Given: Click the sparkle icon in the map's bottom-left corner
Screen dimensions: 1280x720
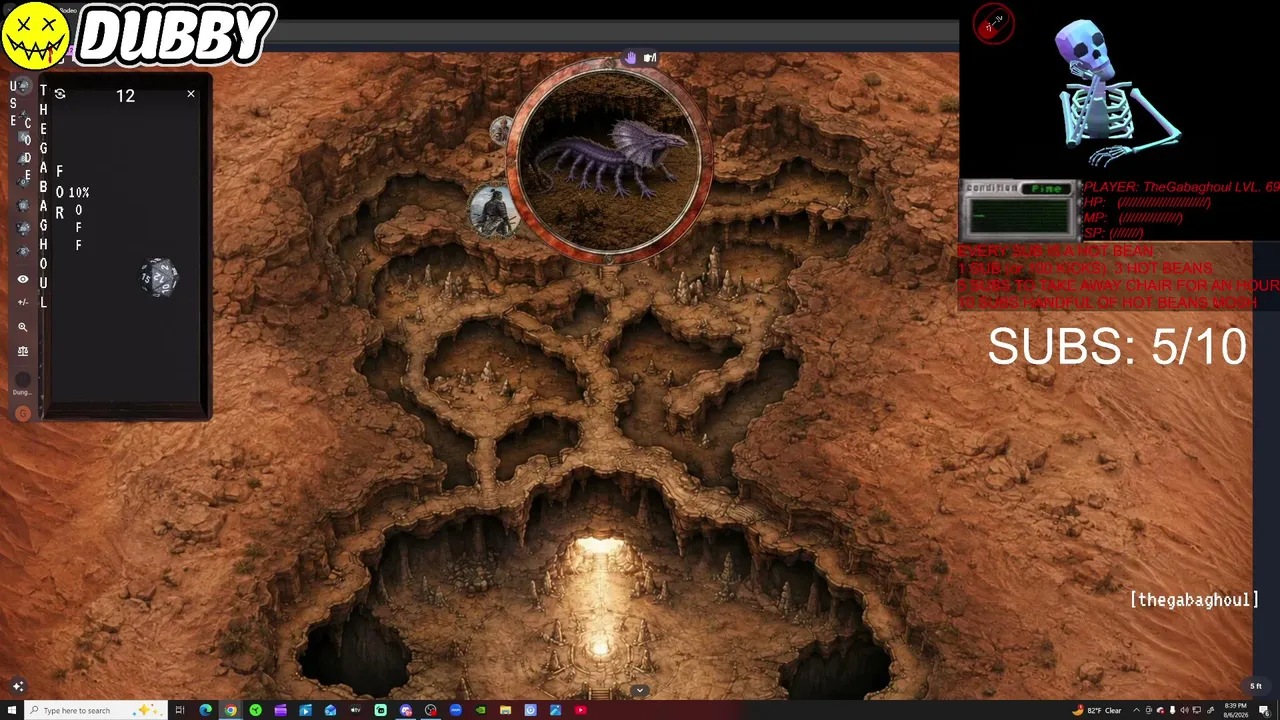Looking at the screenshot, I should [18, 686].
